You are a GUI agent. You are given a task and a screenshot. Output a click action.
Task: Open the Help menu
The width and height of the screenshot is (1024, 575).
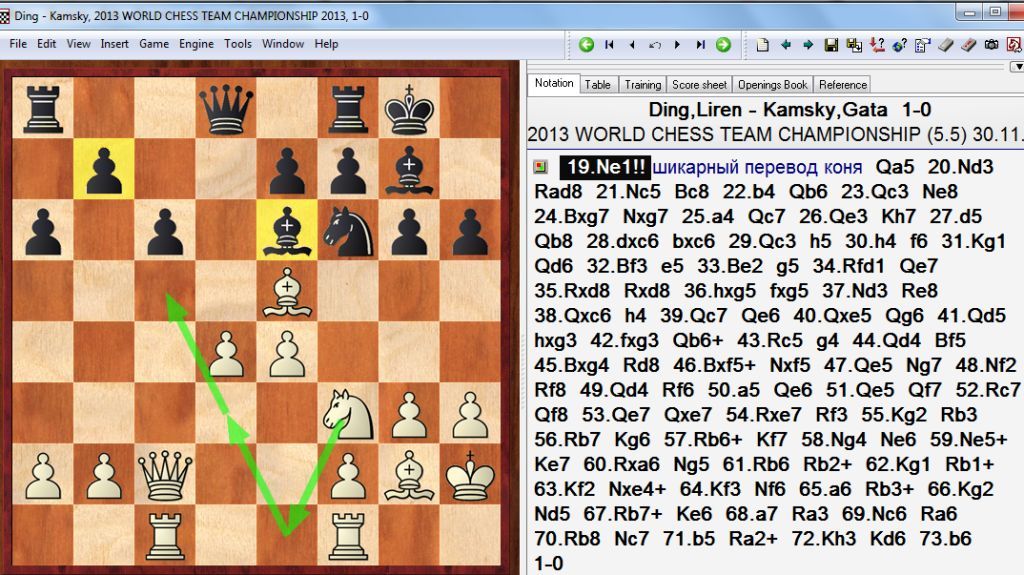[x=326, y=44]
